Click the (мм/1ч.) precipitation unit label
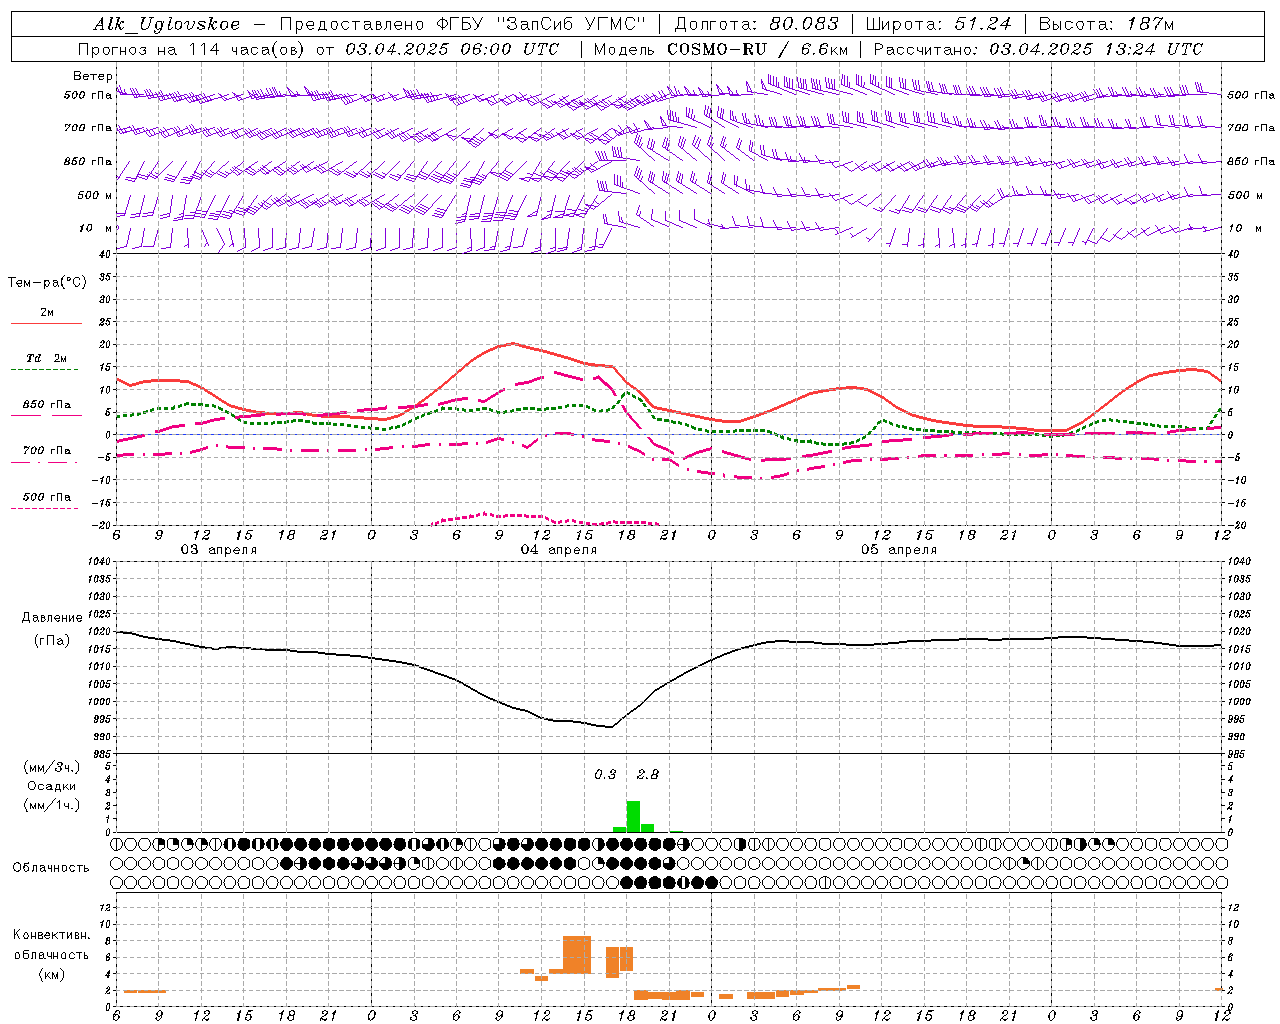Screen dimensions: 1280x1024 (x=52, y=805)
